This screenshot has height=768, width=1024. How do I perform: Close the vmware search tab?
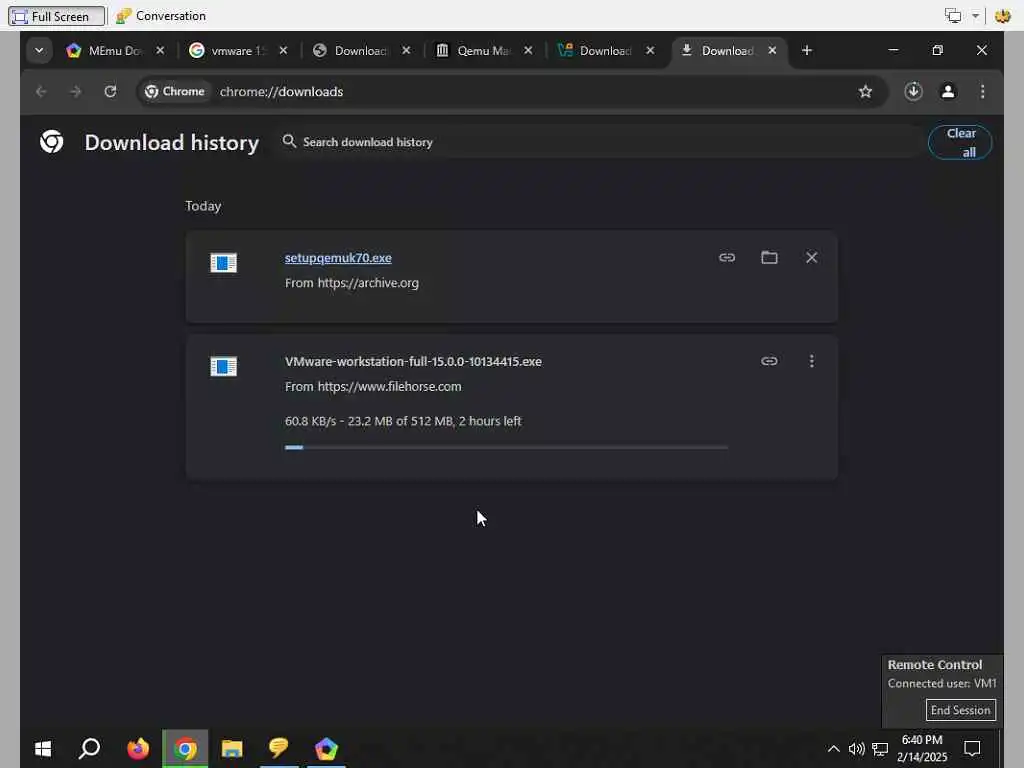tap(283, 50)
